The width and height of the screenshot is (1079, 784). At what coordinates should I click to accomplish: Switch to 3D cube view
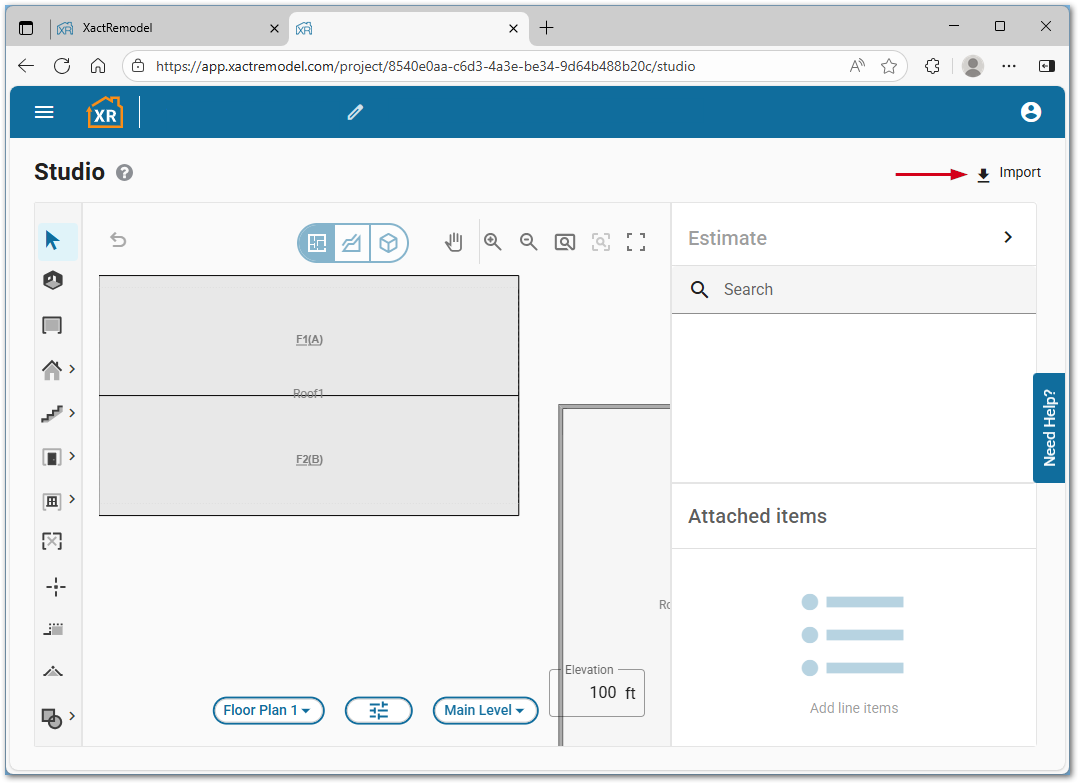click(x=388, y=243)
